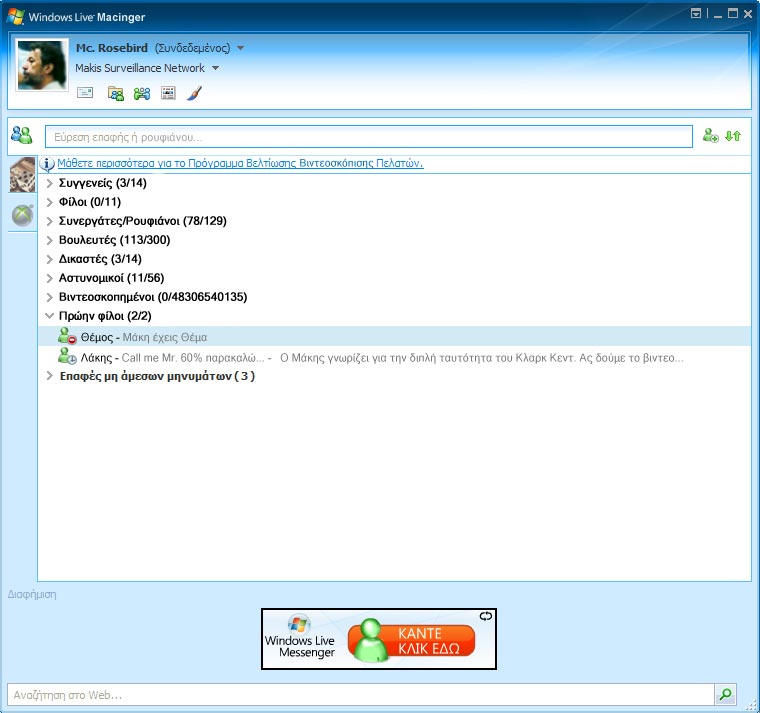Image resolution: width=760 pixels, height=713 pixels.
Task: Click the green sort arrows icon
Action: click(733, 136)
